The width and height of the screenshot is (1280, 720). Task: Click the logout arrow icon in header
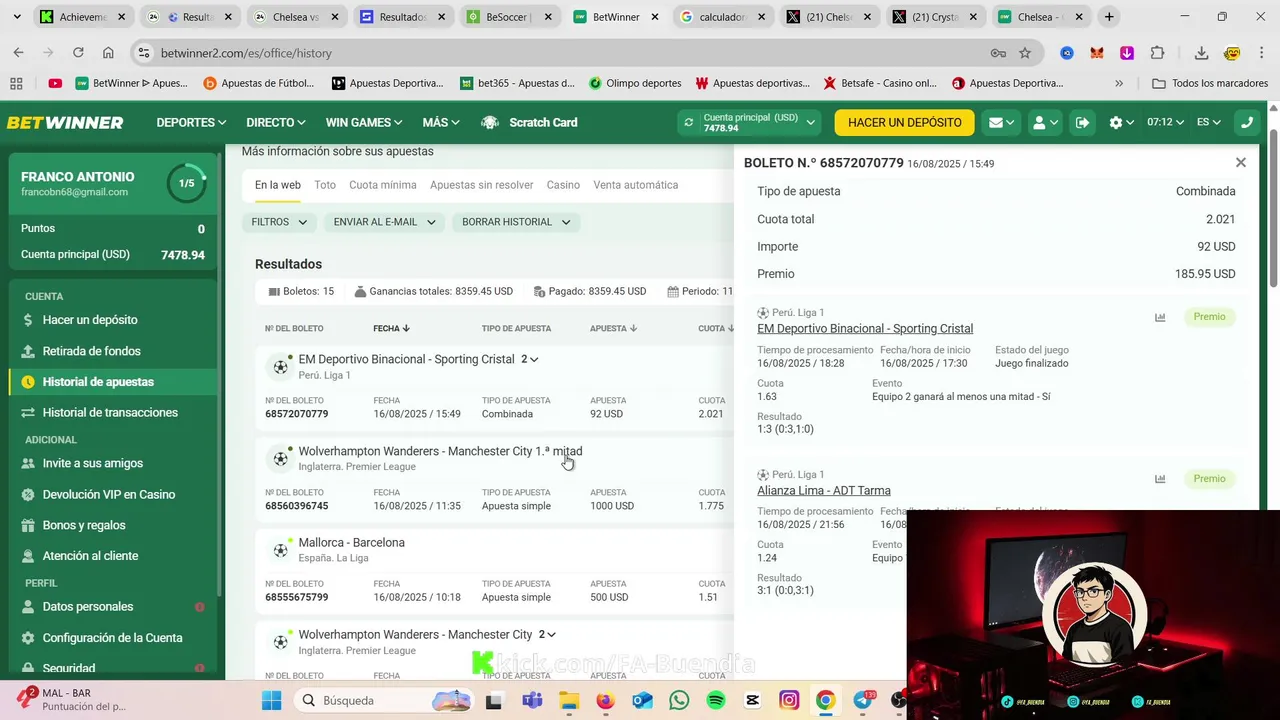[1082, 122]
